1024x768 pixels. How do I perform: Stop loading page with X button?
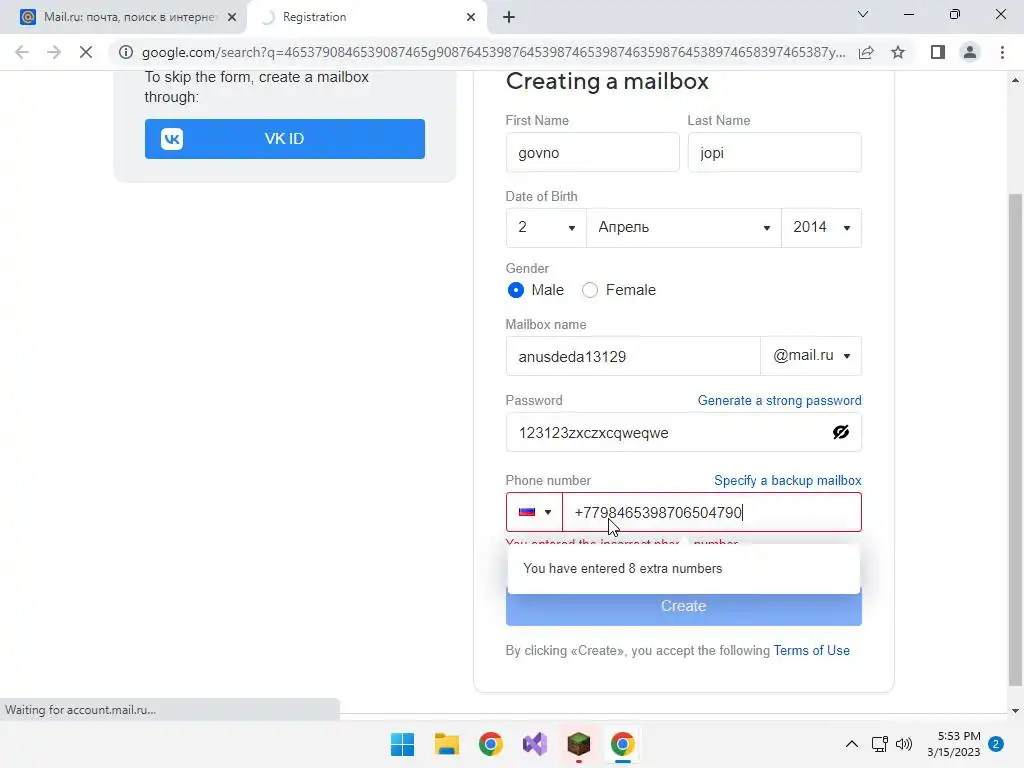click(x=86, y=52)
